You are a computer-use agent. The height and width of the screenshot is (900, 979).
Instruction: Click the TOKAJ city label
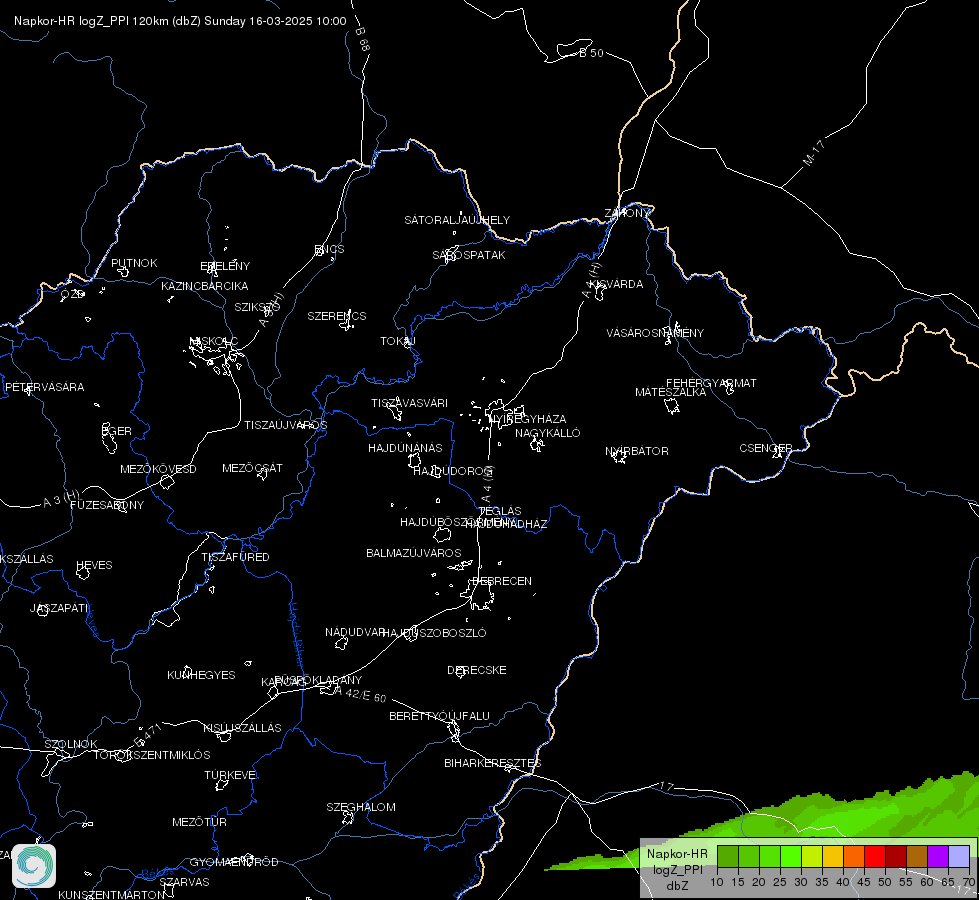point(398,341)
